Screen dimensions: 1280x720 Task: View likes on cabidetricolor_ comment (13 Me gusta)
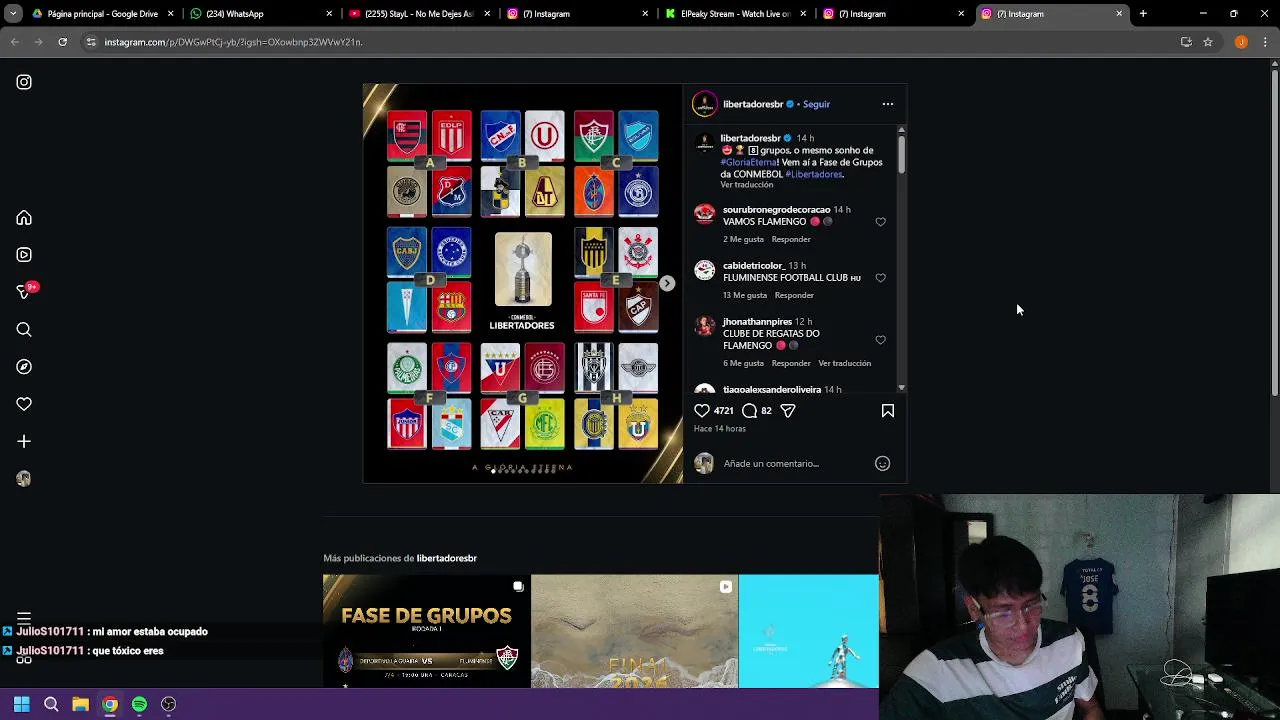pos(745,295)
